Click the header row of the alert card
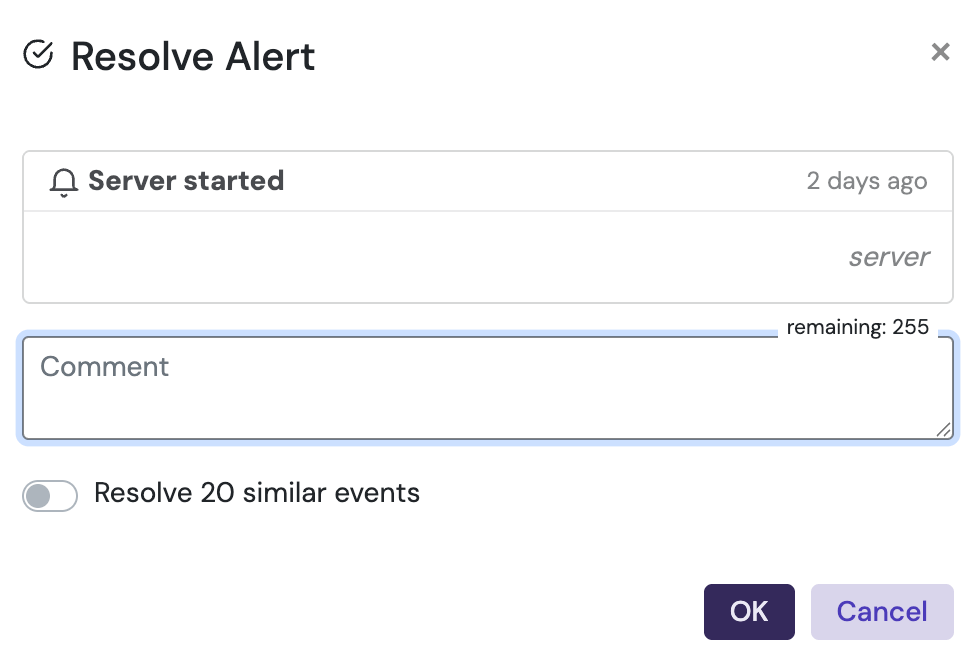Screen dimensions: 972x658 click(487, 181)
